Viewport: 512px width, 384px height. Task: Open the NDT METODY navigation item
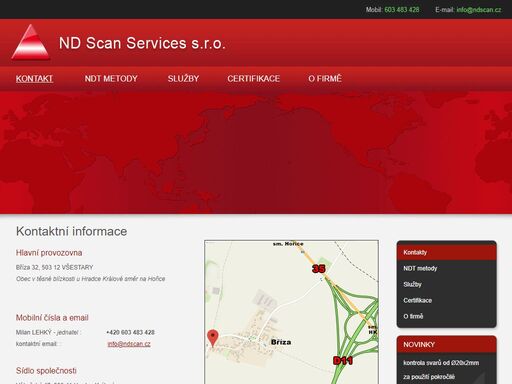point(111,79)
